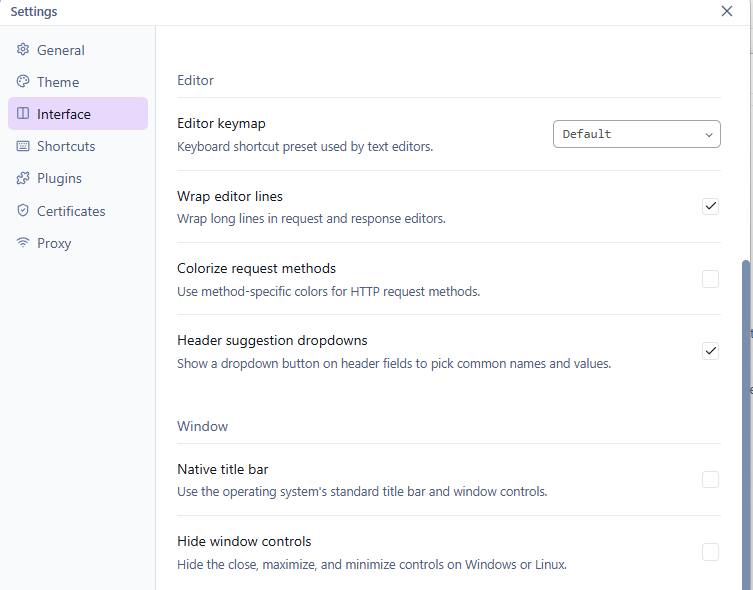753x590 pixels.
Task: Click the settings pane vertical scrollbar
Action: point(745,425)
